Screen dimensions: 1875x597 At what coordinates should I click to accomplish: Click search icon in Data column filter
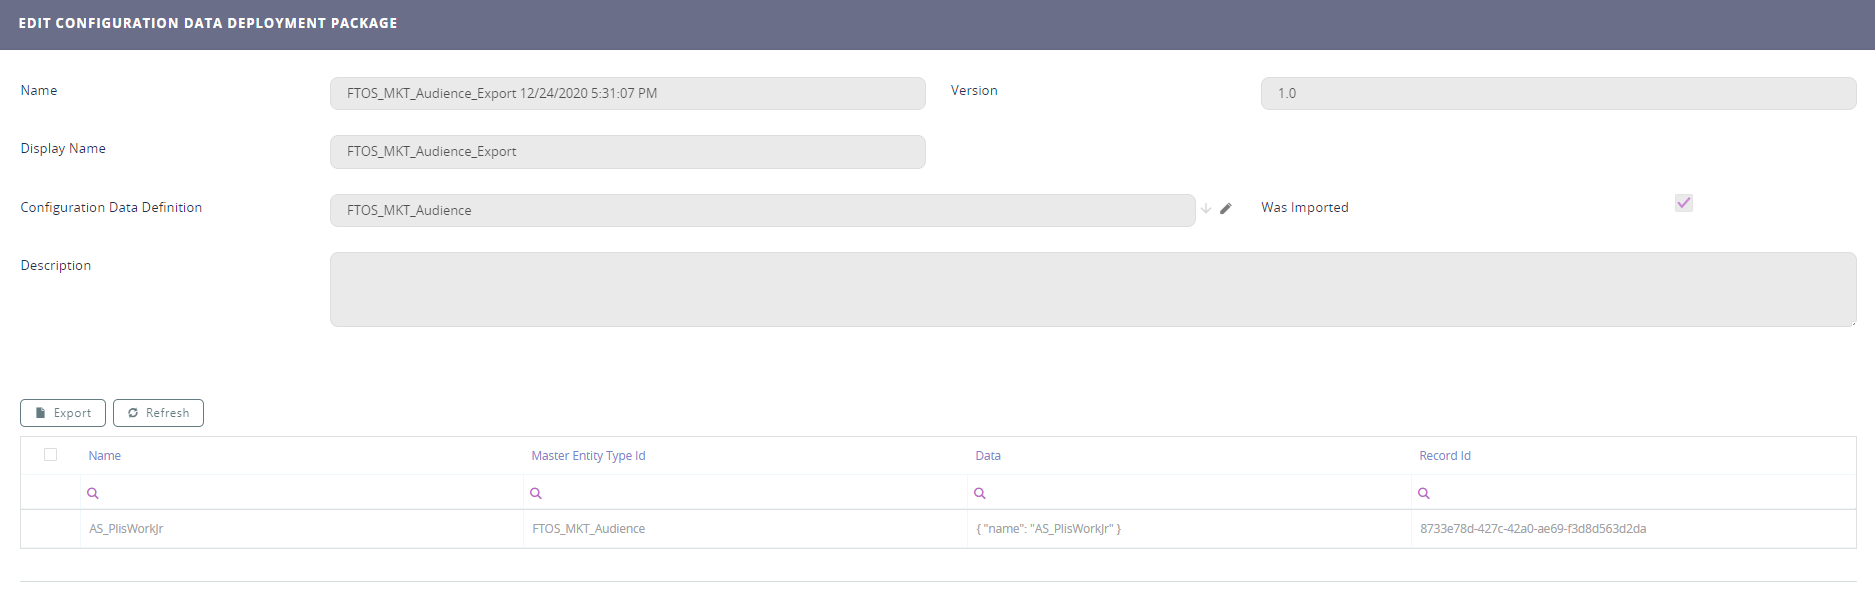pyautogui.click(x=980, y=493)
